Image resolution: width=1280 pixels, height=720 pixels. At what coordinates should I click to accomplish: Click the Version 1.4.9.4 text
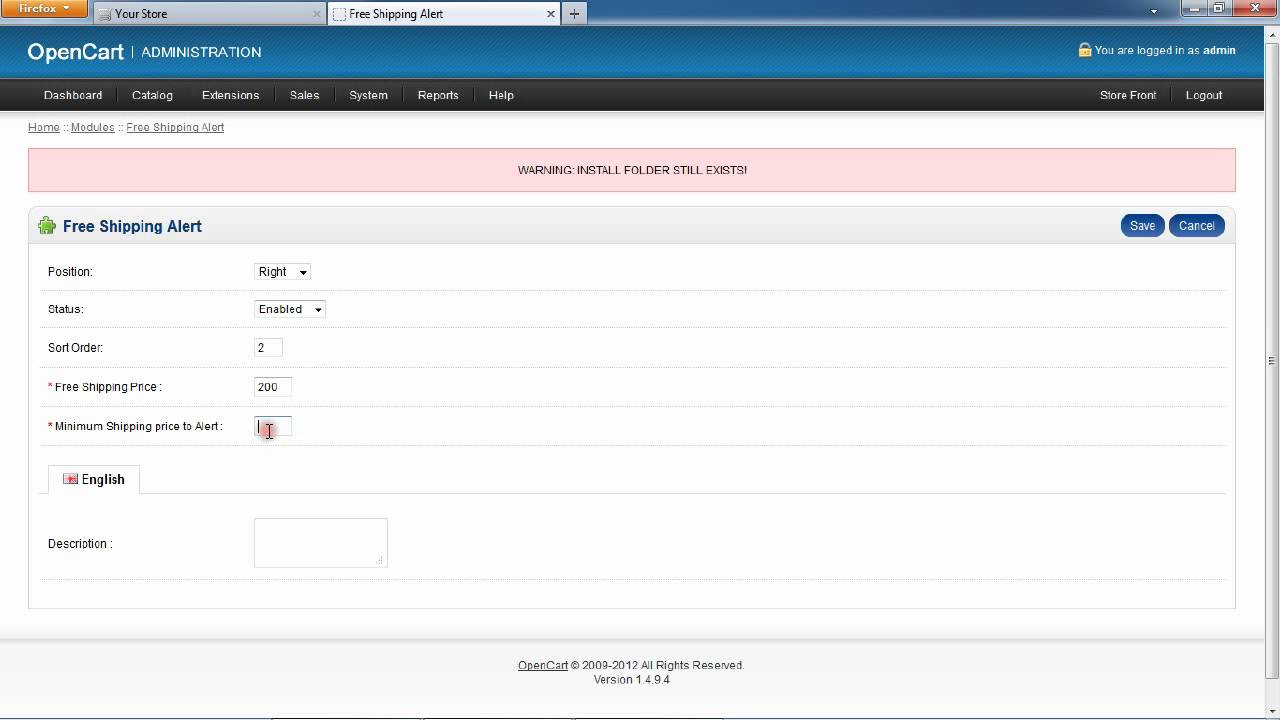[x=632, y=680]
